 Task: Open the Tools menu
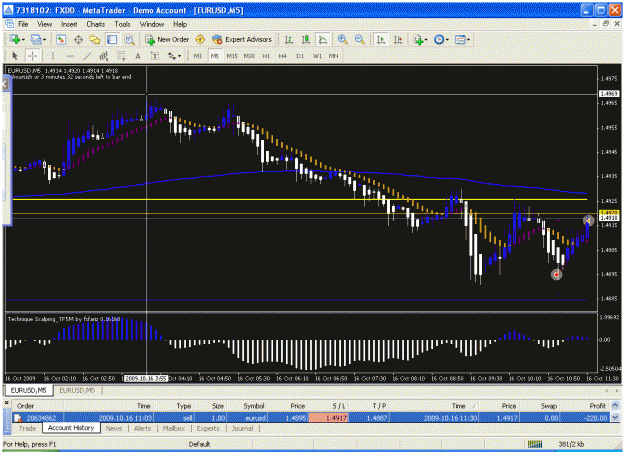[122, 24]
